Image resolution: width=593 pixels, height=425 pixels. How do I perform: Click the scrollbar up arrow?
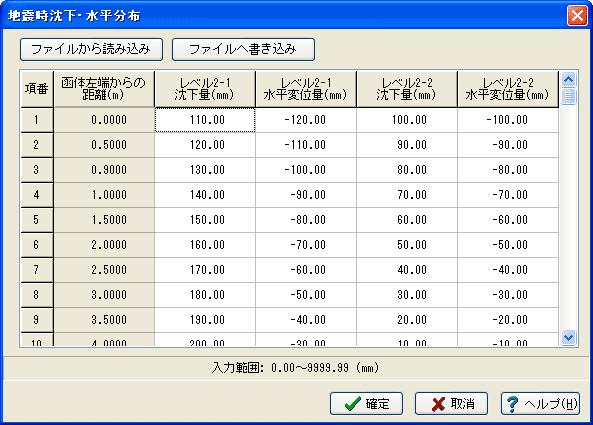click(x=568, y=79)
